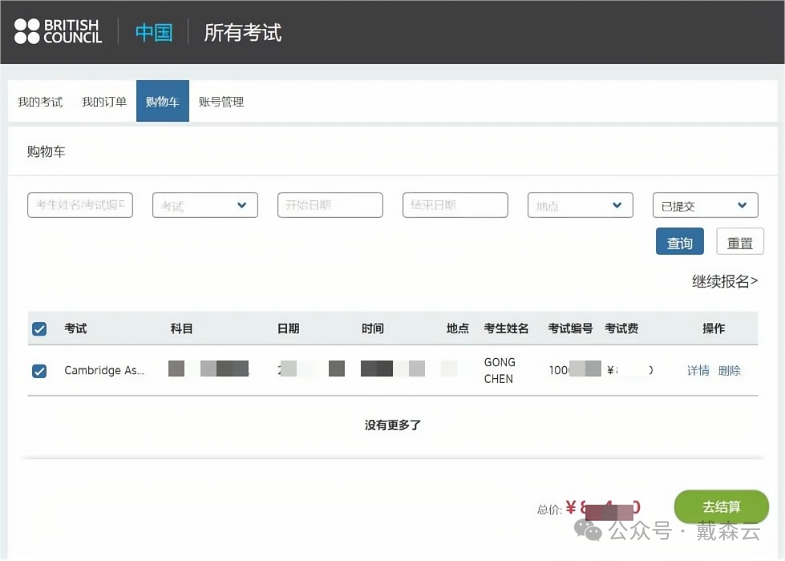The image size is (785, 561).
Task: Click the British Council logo
Action: 58,32
